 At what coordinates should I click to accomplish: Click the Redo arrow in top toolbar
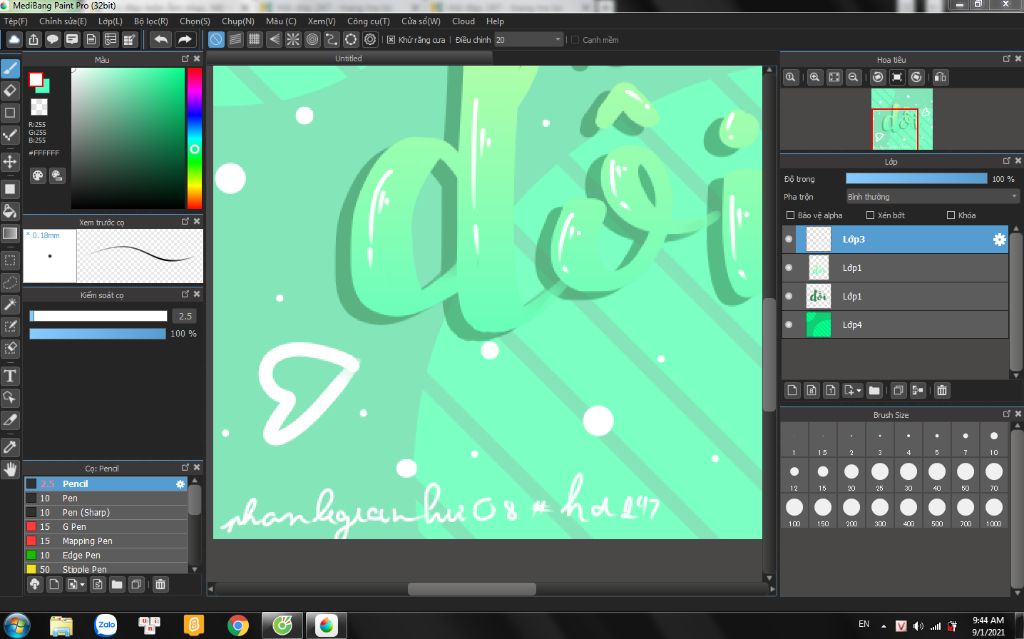pyautogui.click(x=185, y=40)
